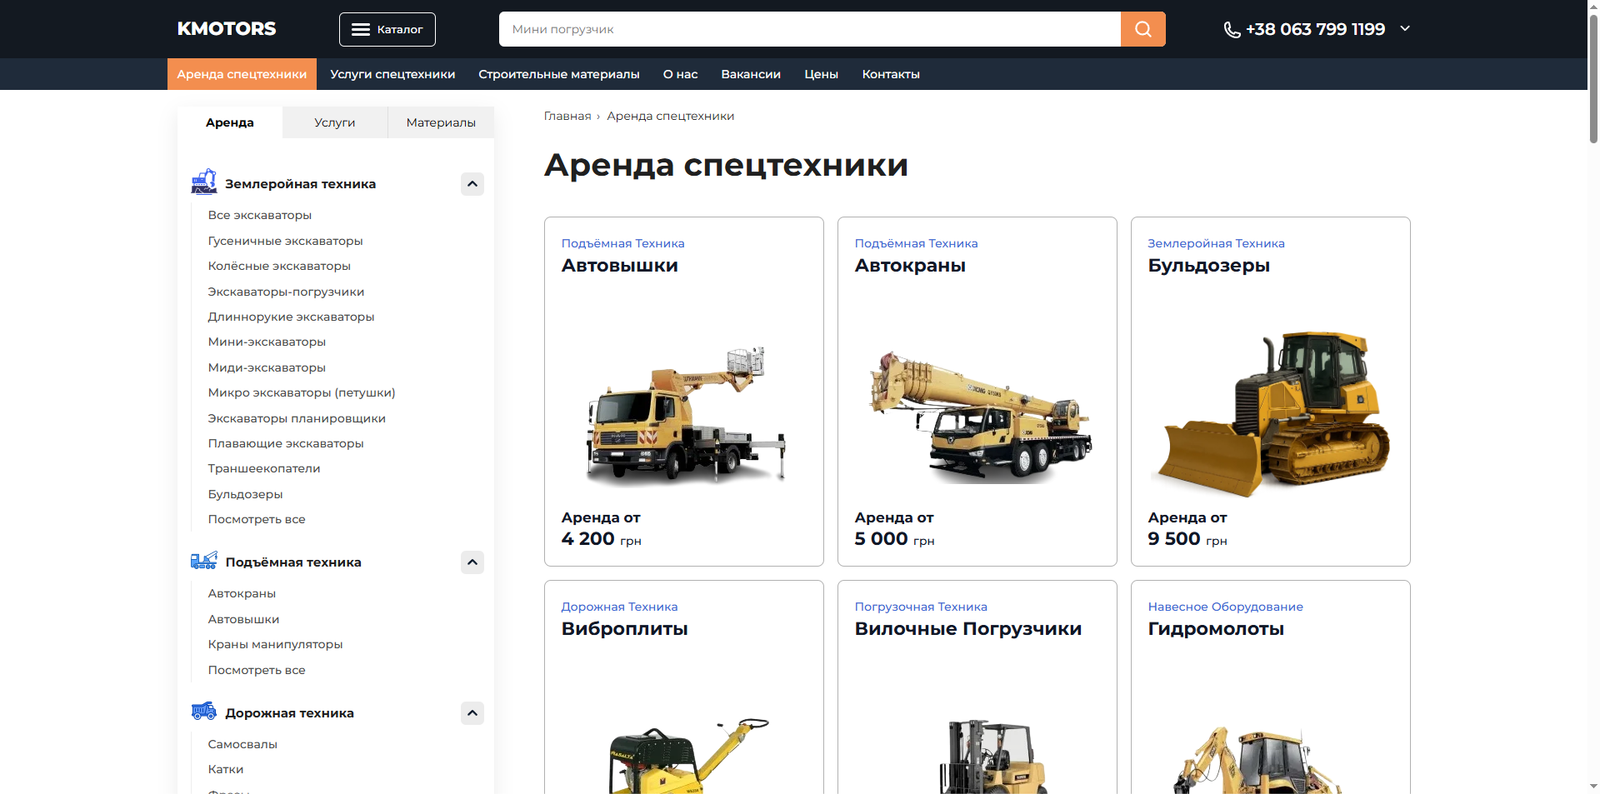Image resolution: width=1600 pixels, height=794 pixels.
Task: Open Самосвалы in the sidebar
Action: click(243, 745)
